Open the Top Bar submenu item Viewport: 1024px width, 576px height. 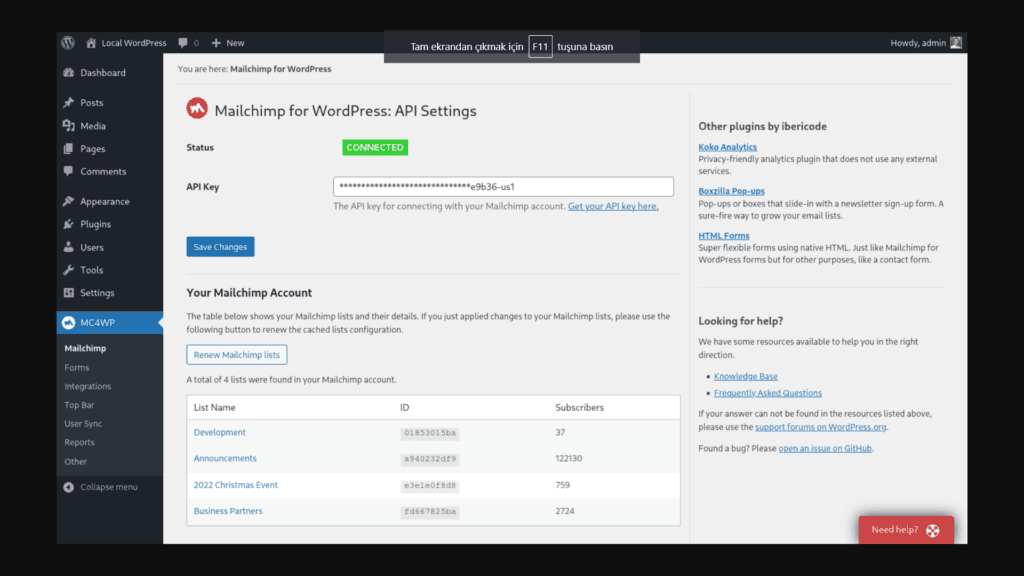pyautogui.click(x=79, y=405)
